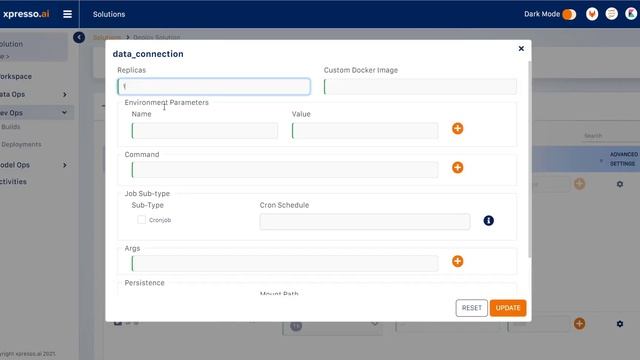Image resolution: width=640 pixels, height=360 pixels.
Task: Focus the Environment Parameters Name field
Action: click(205, 131)
